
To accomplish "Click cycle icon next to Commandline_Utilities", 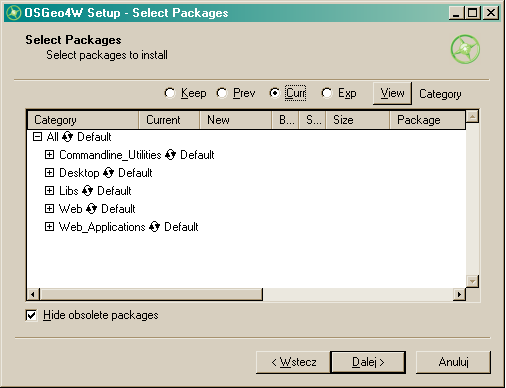I will pos(170,155).
